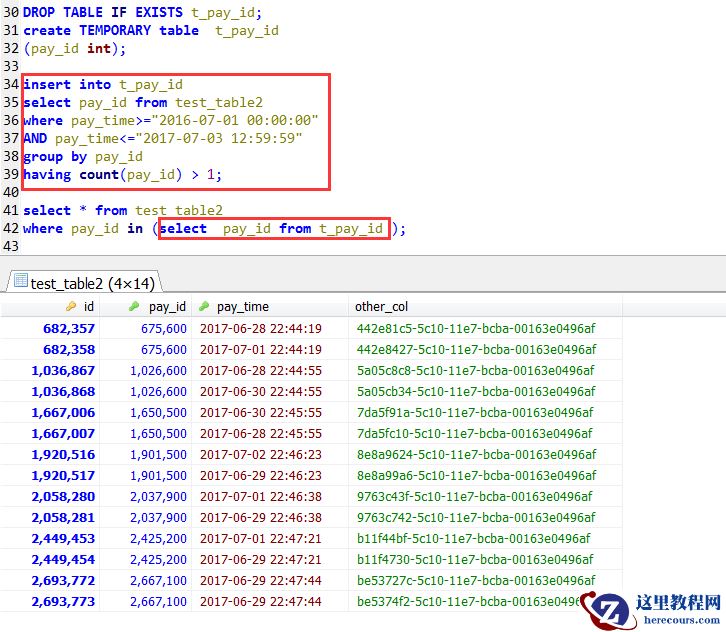Click pay_time 2017-07-02 22:46:23
726x632 pixels.
click(x=261, y=455)
